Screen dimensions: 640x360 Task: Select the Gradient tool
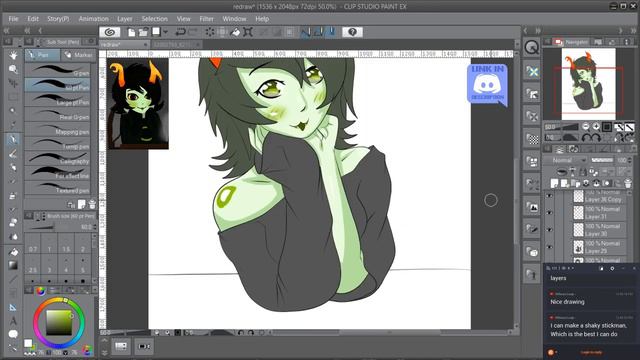click(13, 265)
